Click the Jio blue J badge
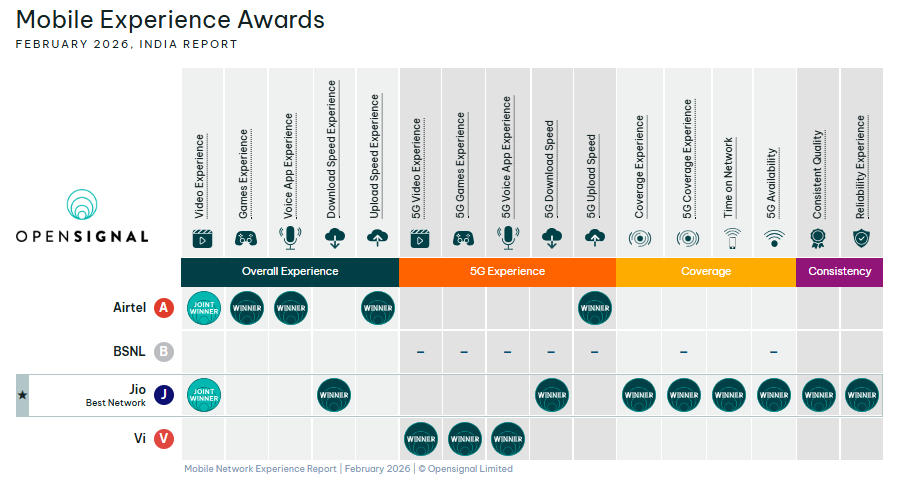The height and width of the screenshot is (486, 906). click(x=164, y=395)
